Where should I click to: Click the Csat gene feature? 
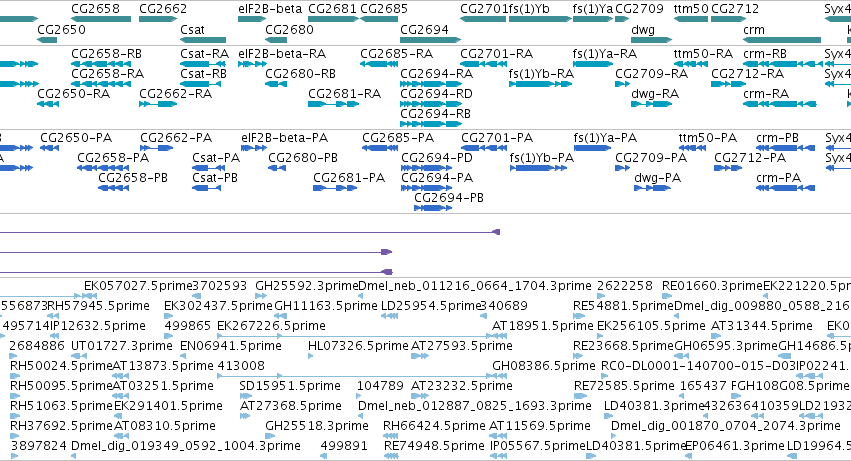point(203,40)
